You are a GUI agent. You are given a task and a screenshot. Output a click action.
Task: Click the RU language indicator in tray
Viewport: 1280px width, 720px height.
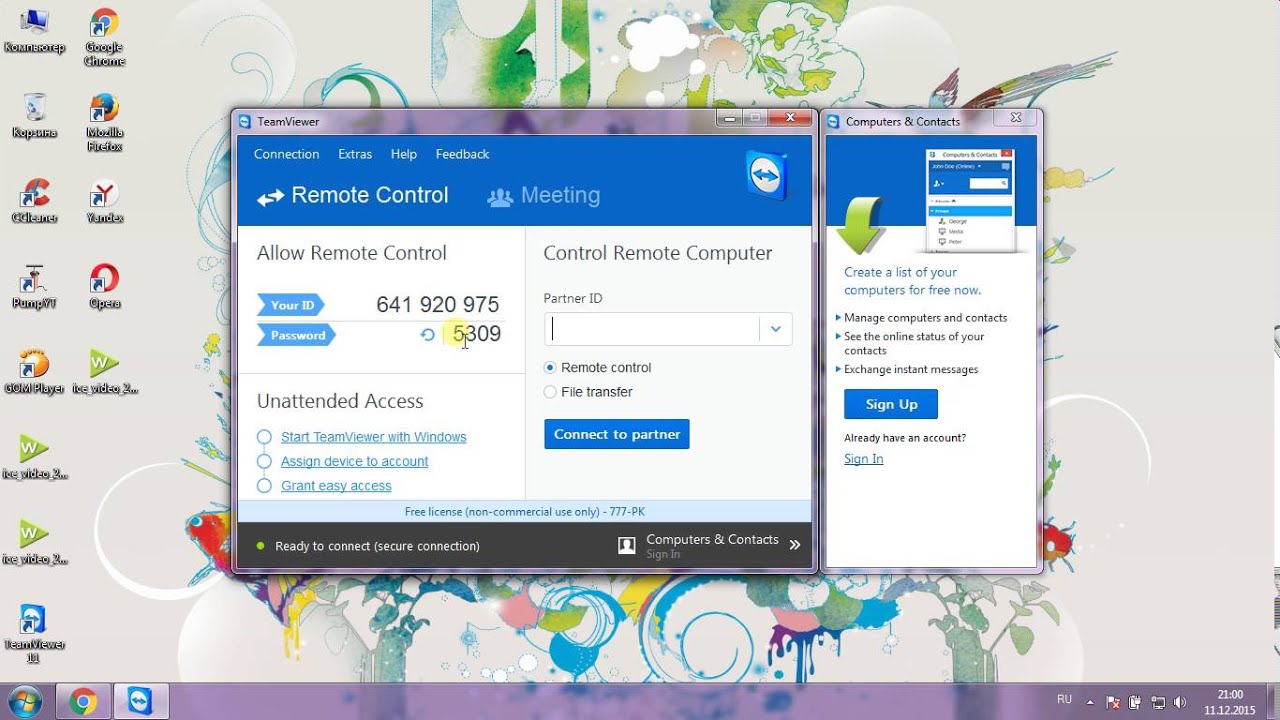point(1064,699)
